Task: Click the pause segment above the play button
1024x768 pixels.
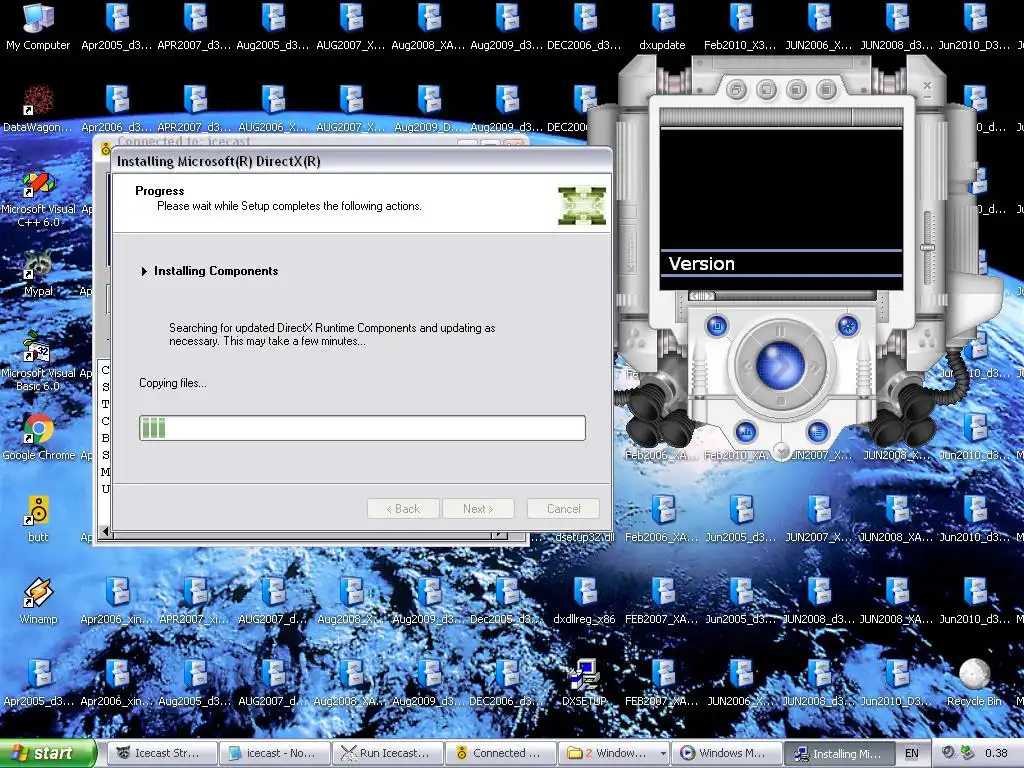Action: point(780,332)
